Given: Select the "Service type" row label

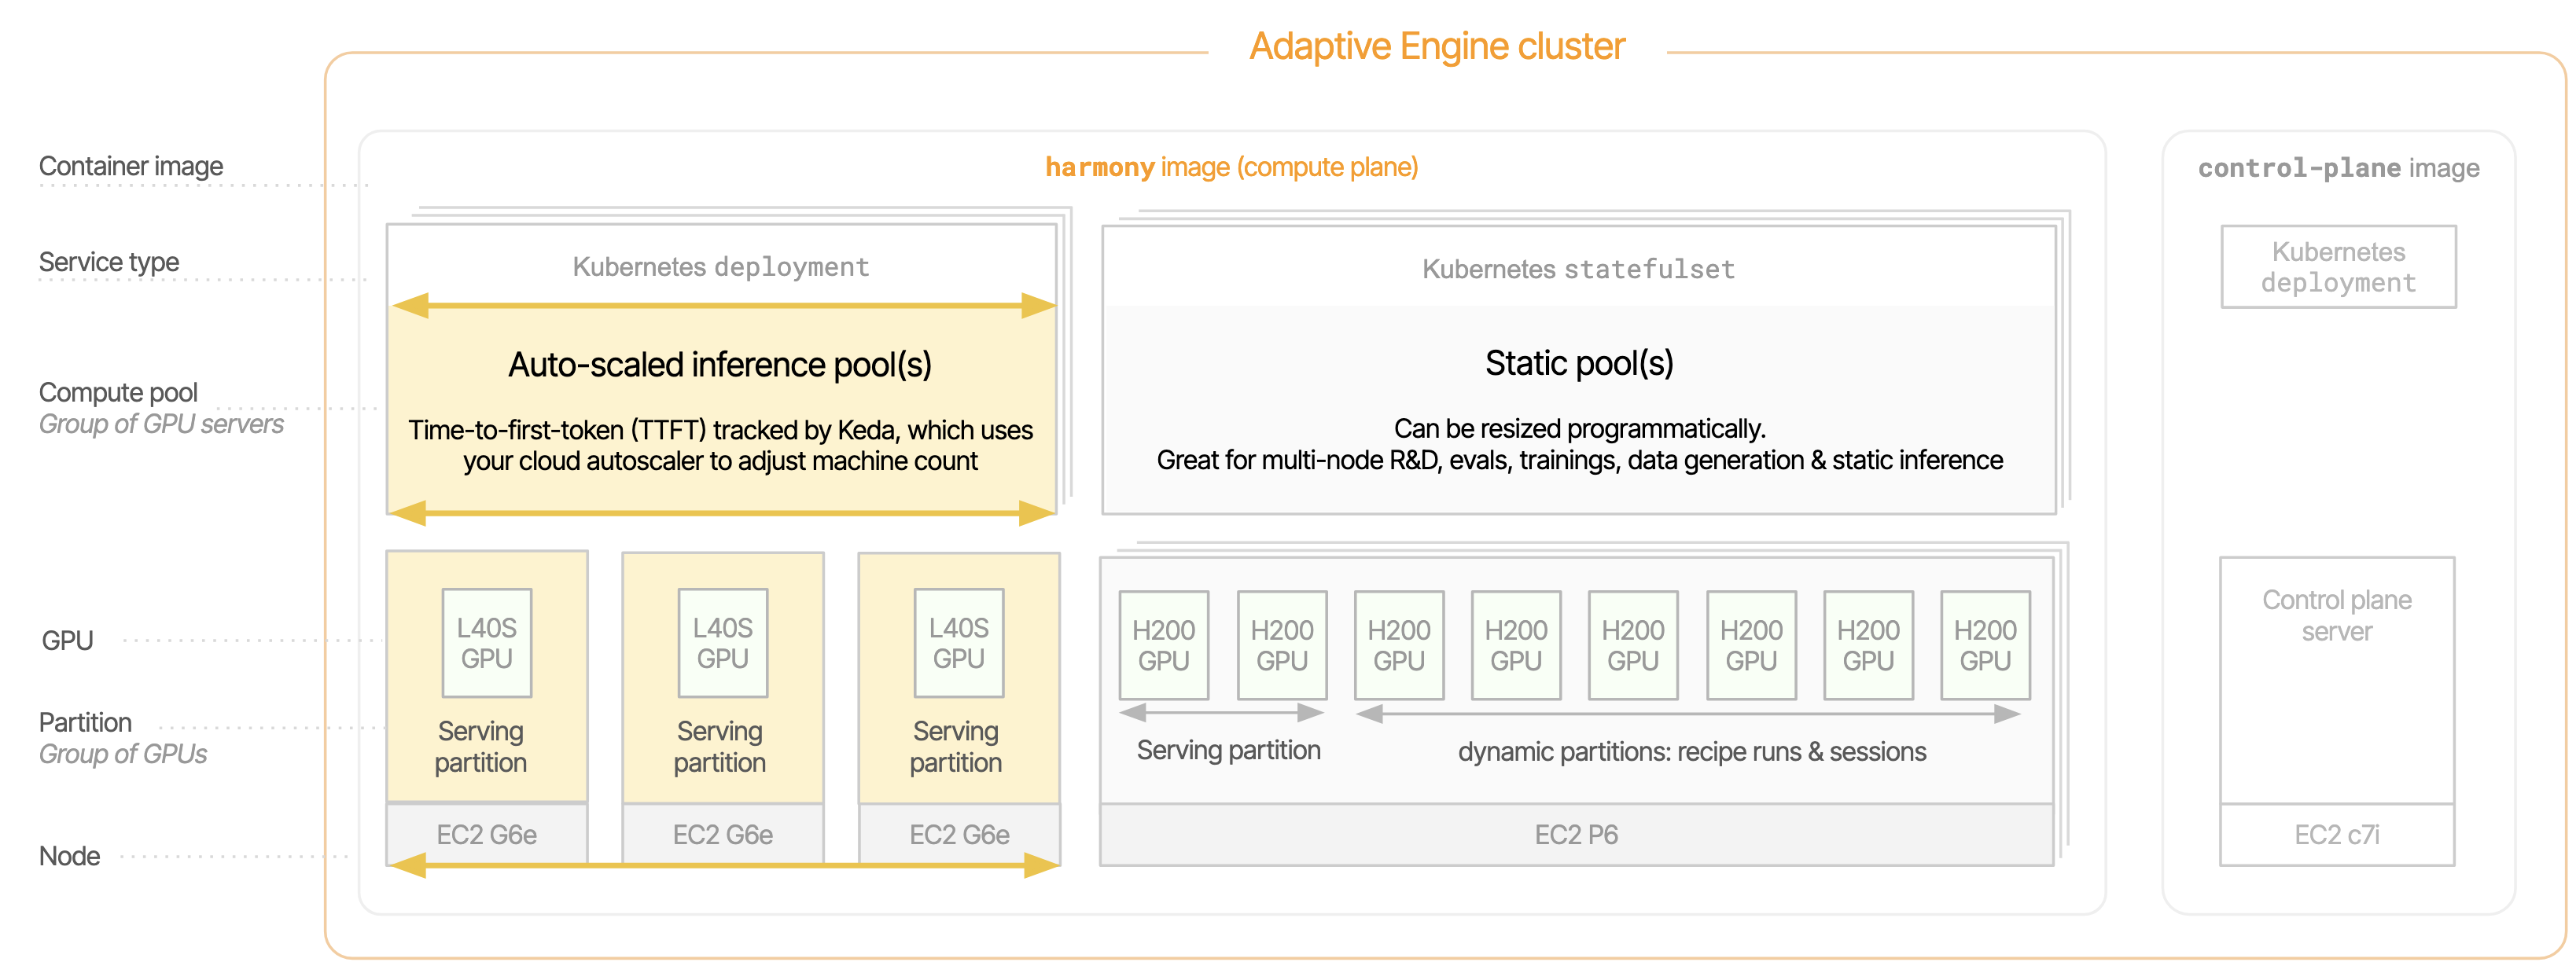Looking at the screenshot, I should [109, 262].
